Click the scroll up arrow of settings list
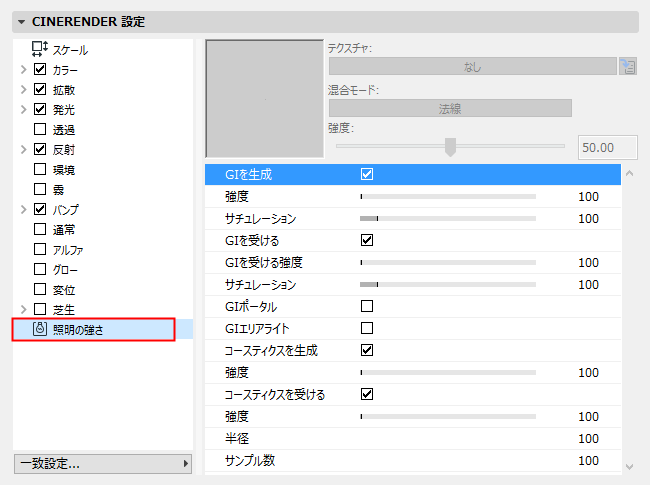 point(630,173)
